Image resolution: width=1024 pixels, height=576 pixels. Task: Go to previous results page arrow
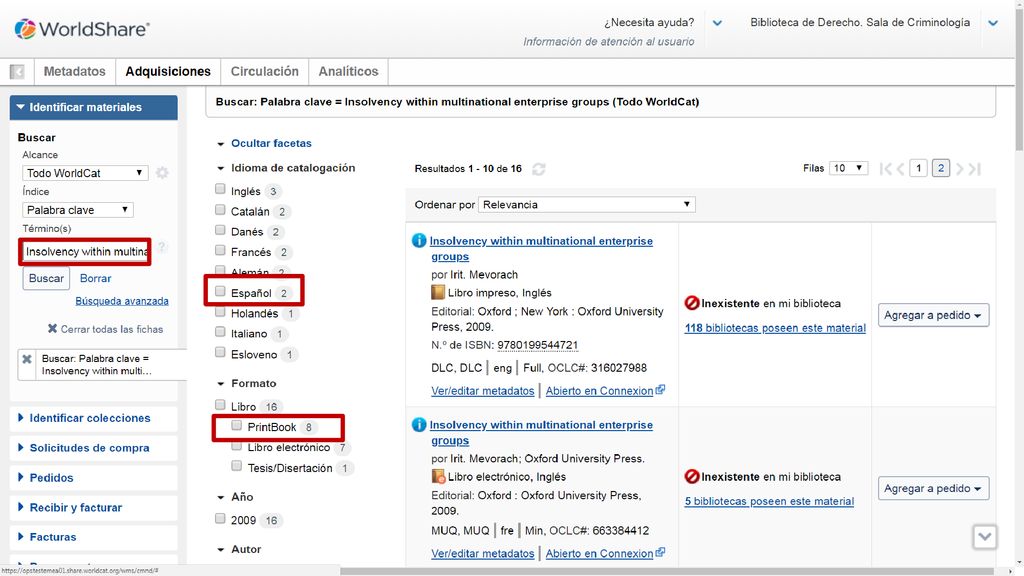(x=901, y=169)
